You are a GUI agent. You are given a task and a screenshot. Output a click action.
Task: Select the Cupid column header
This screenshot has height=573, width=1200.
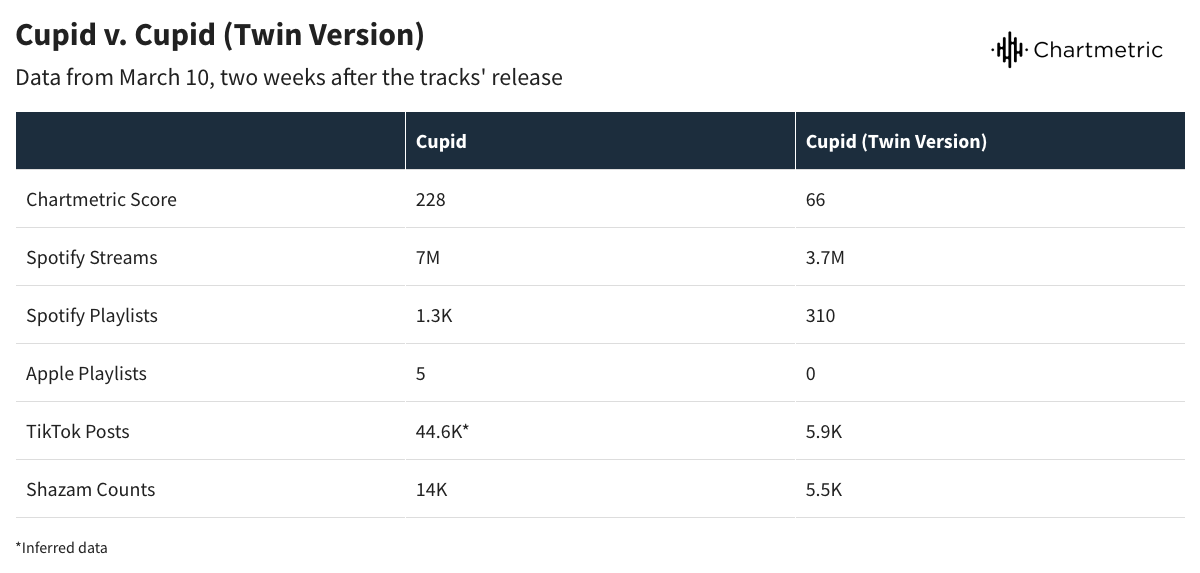[x=441, y=141]
